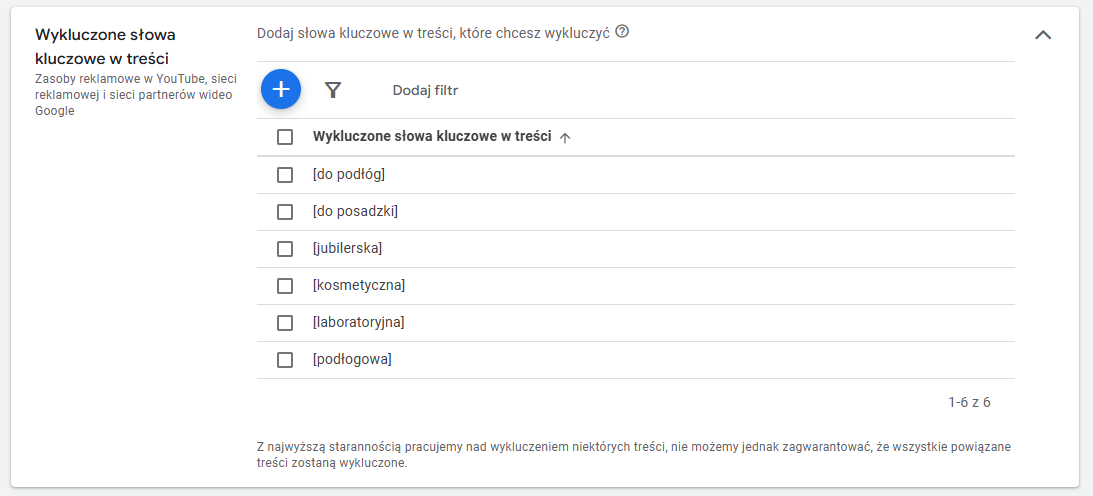1093x496 pixels.
Task: Toggle the select-all header checkbox
Action: pos(285,137)
